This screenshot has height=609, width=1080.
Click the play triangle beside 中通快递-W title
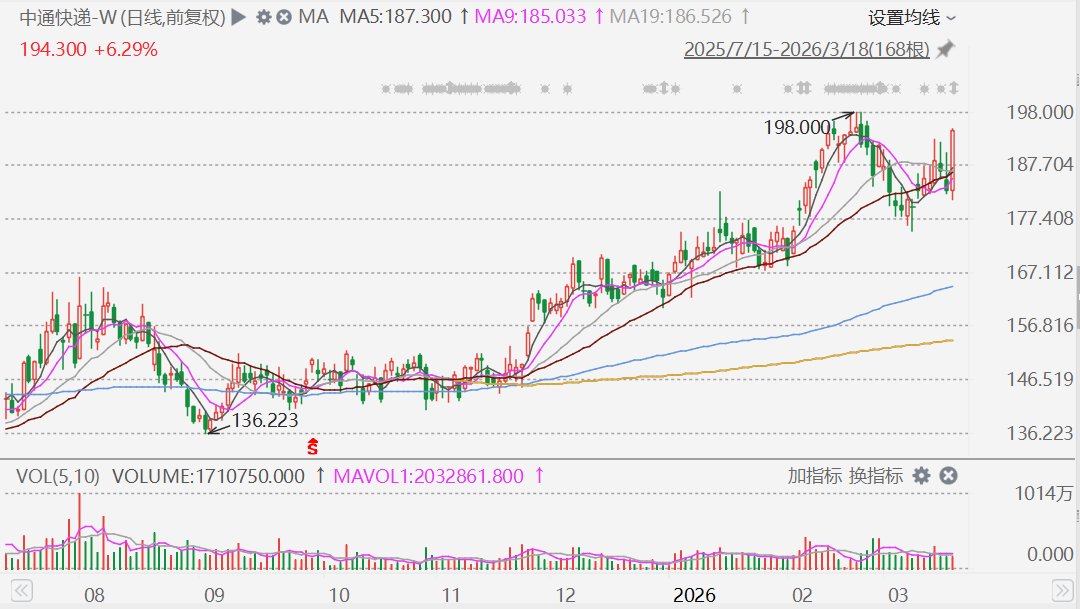(238, 17)
